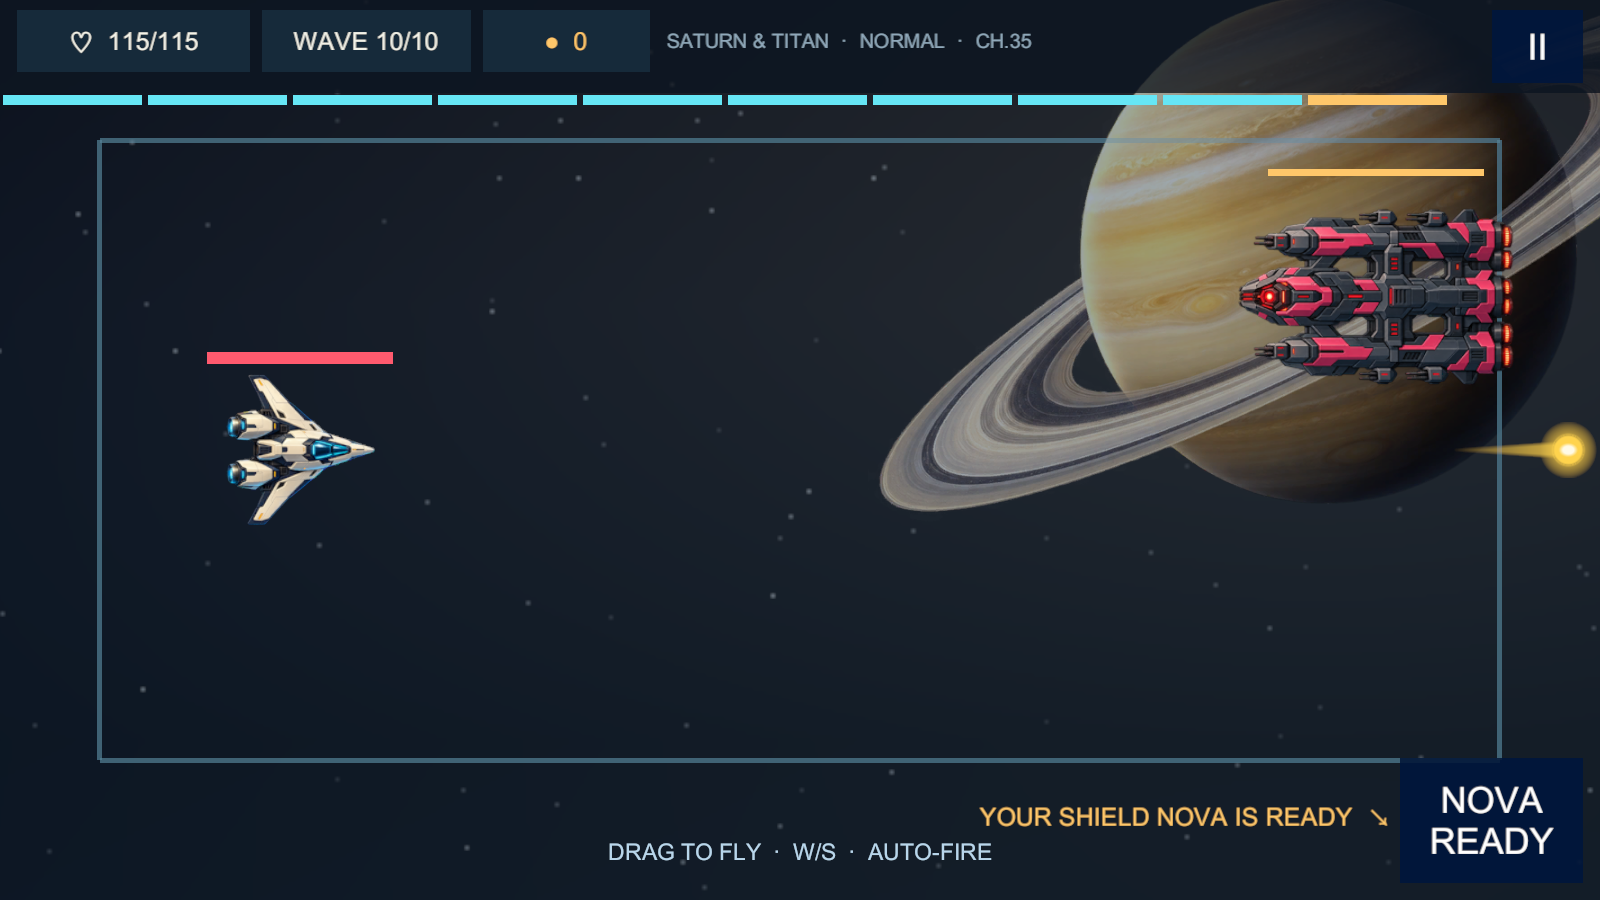
Task: Activate the NOVA READY shield button
Action: (1491, 820)
